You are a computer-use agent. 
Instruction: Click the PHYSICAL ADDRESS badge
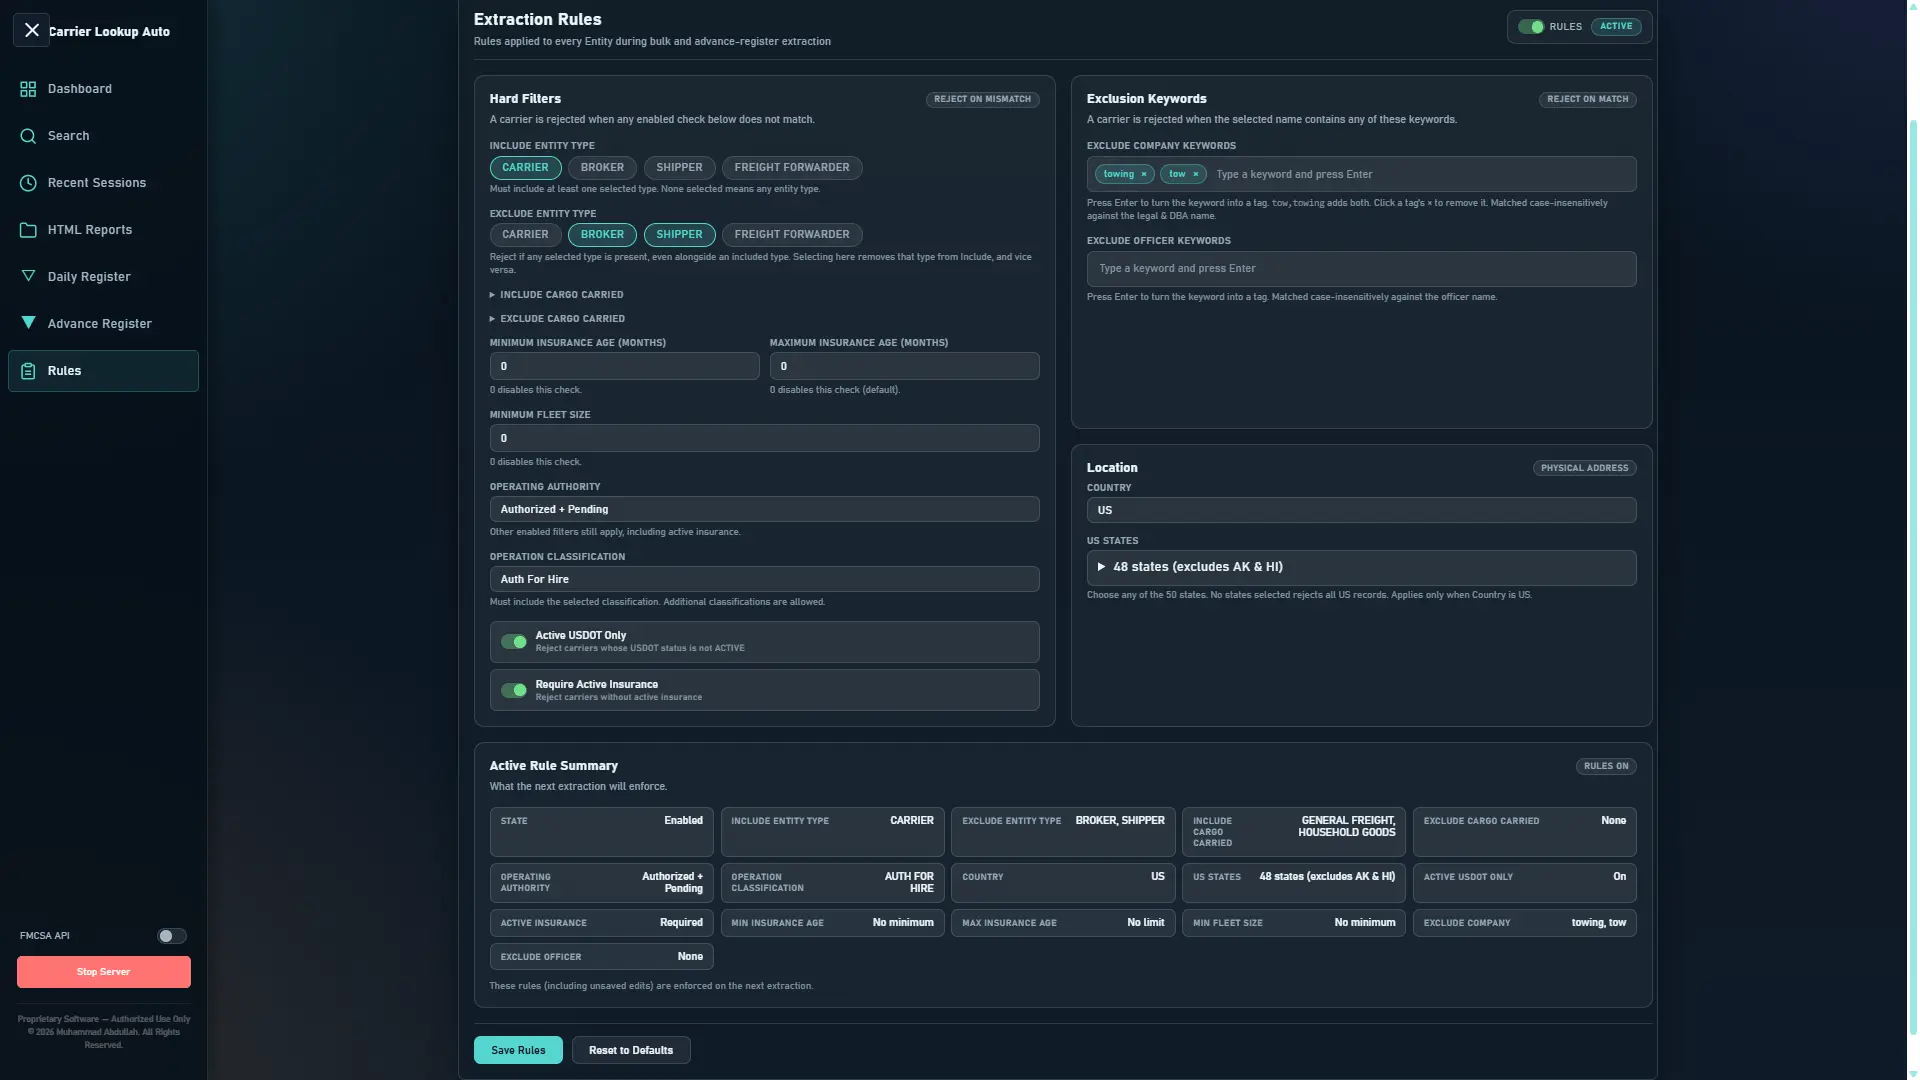tap(1584, 468)
